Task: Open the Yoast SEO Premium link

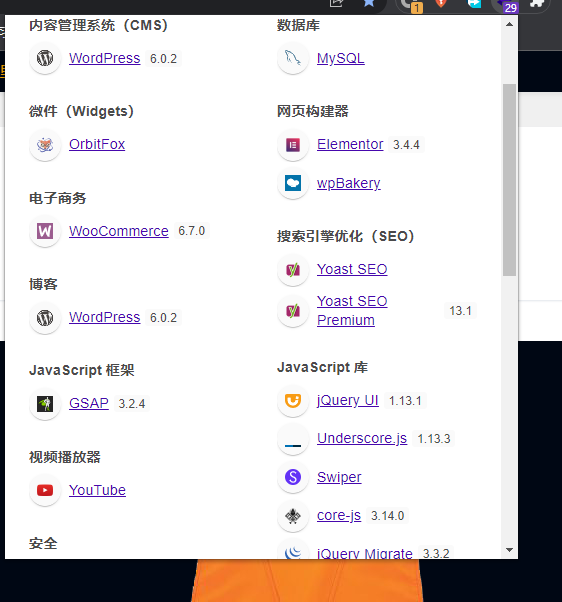Action: pyautogui.click(x=352, y=311)
